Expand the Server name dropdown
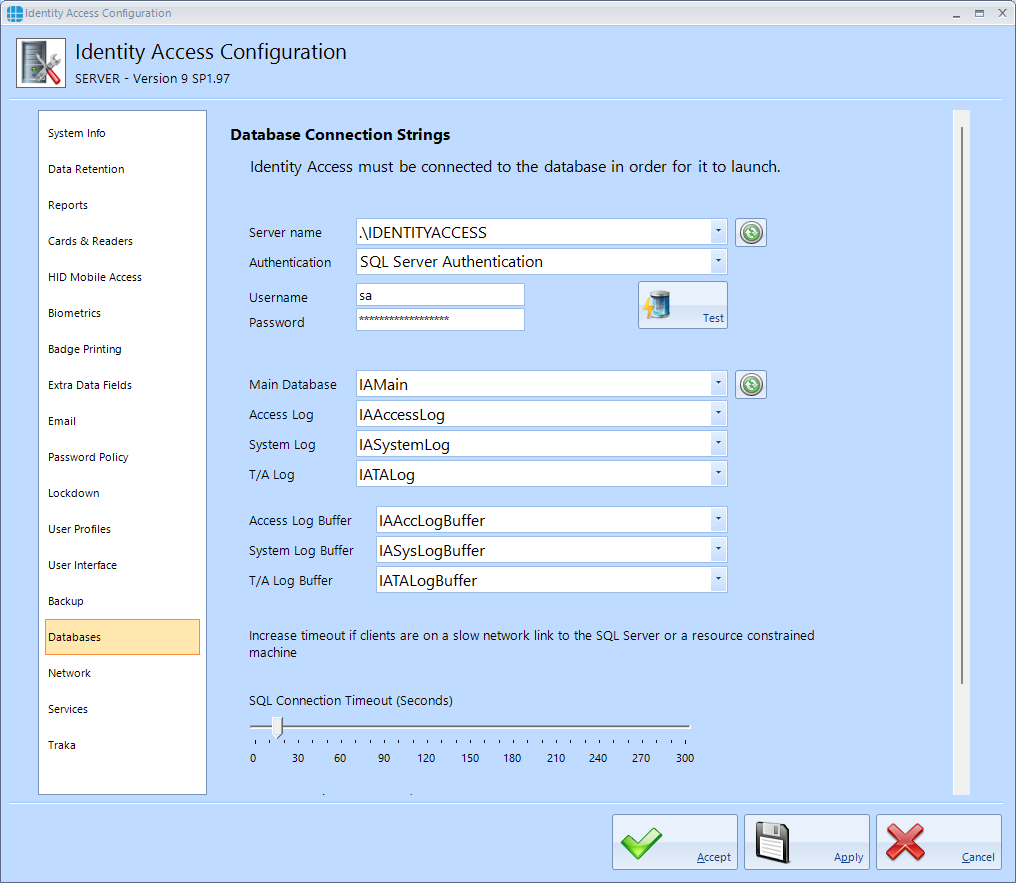The height and width of the screenshot is (883, 1016). click(x=718, y=231)
